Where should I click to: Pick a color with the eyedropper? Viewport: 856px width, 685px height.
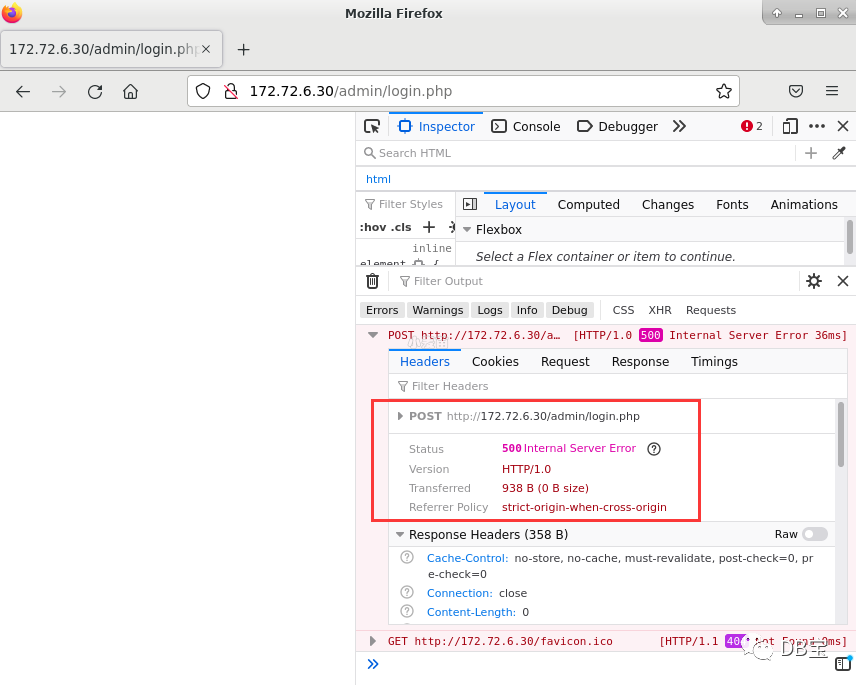pyautogui.click(x=839, y=153)
